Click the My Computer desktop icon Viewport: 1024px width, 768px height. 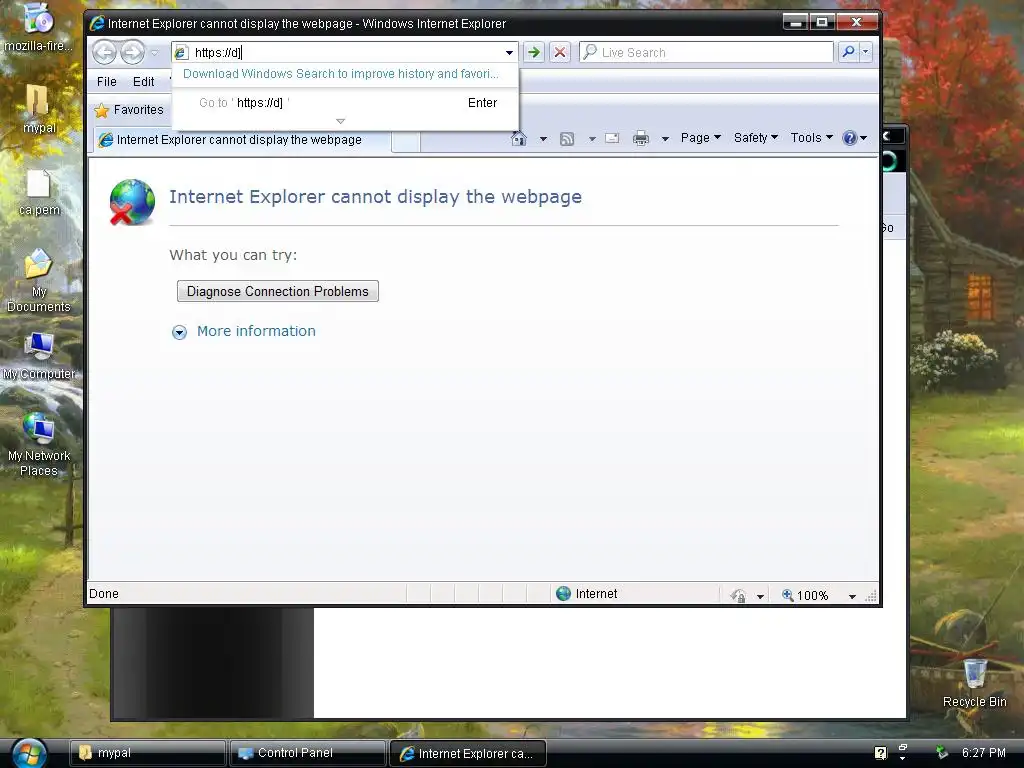(39, 356)
